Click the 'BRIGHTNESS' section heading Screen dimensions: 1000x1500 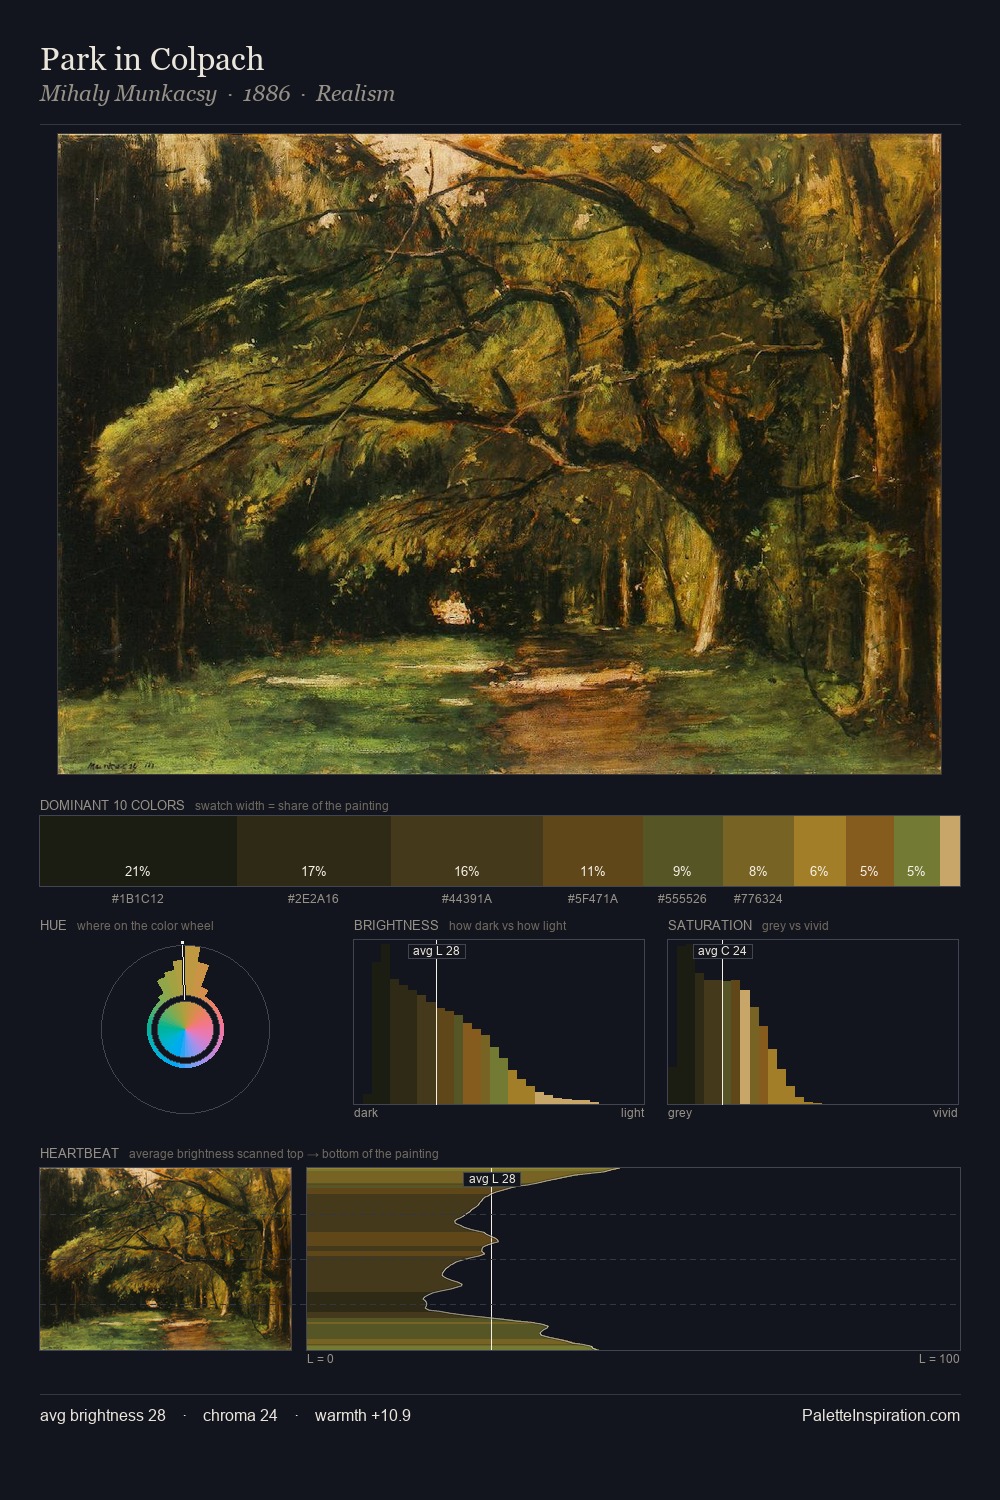pos(396,925)
